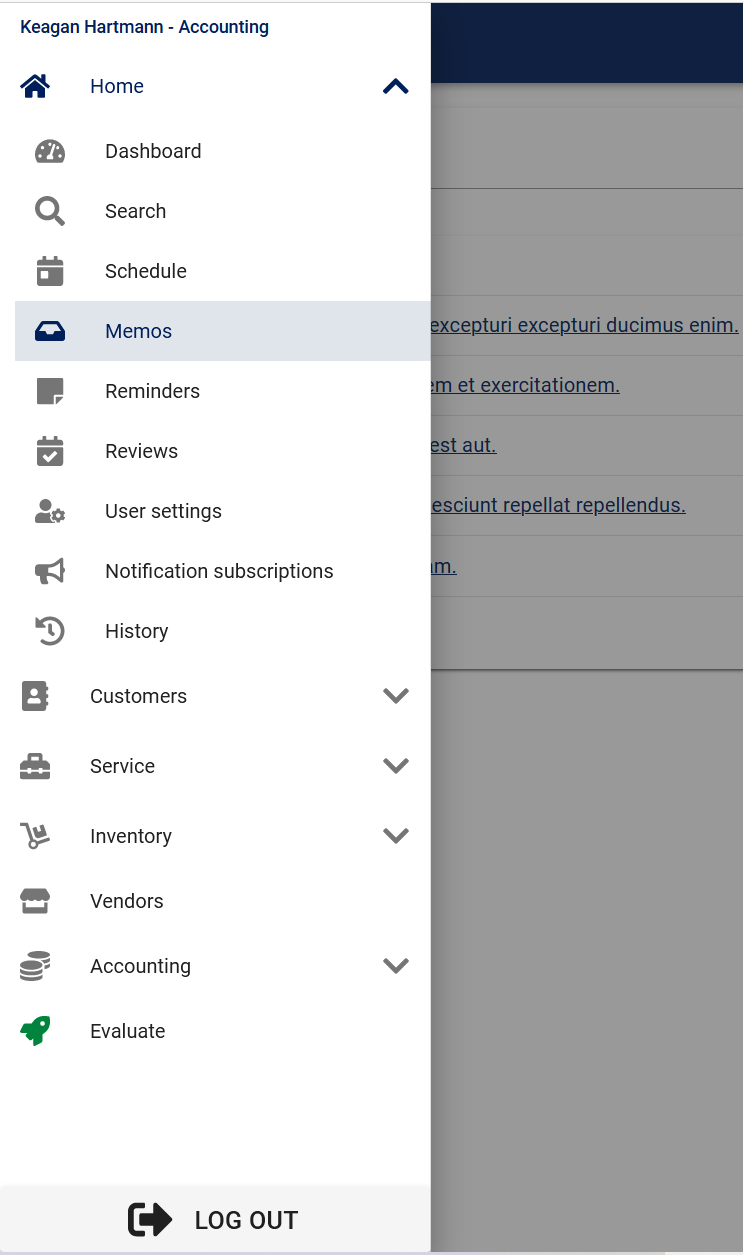Viewport: 743px width, 1255px height.
Task: Click the Accounting coins icon
Action: click(35, 966)
